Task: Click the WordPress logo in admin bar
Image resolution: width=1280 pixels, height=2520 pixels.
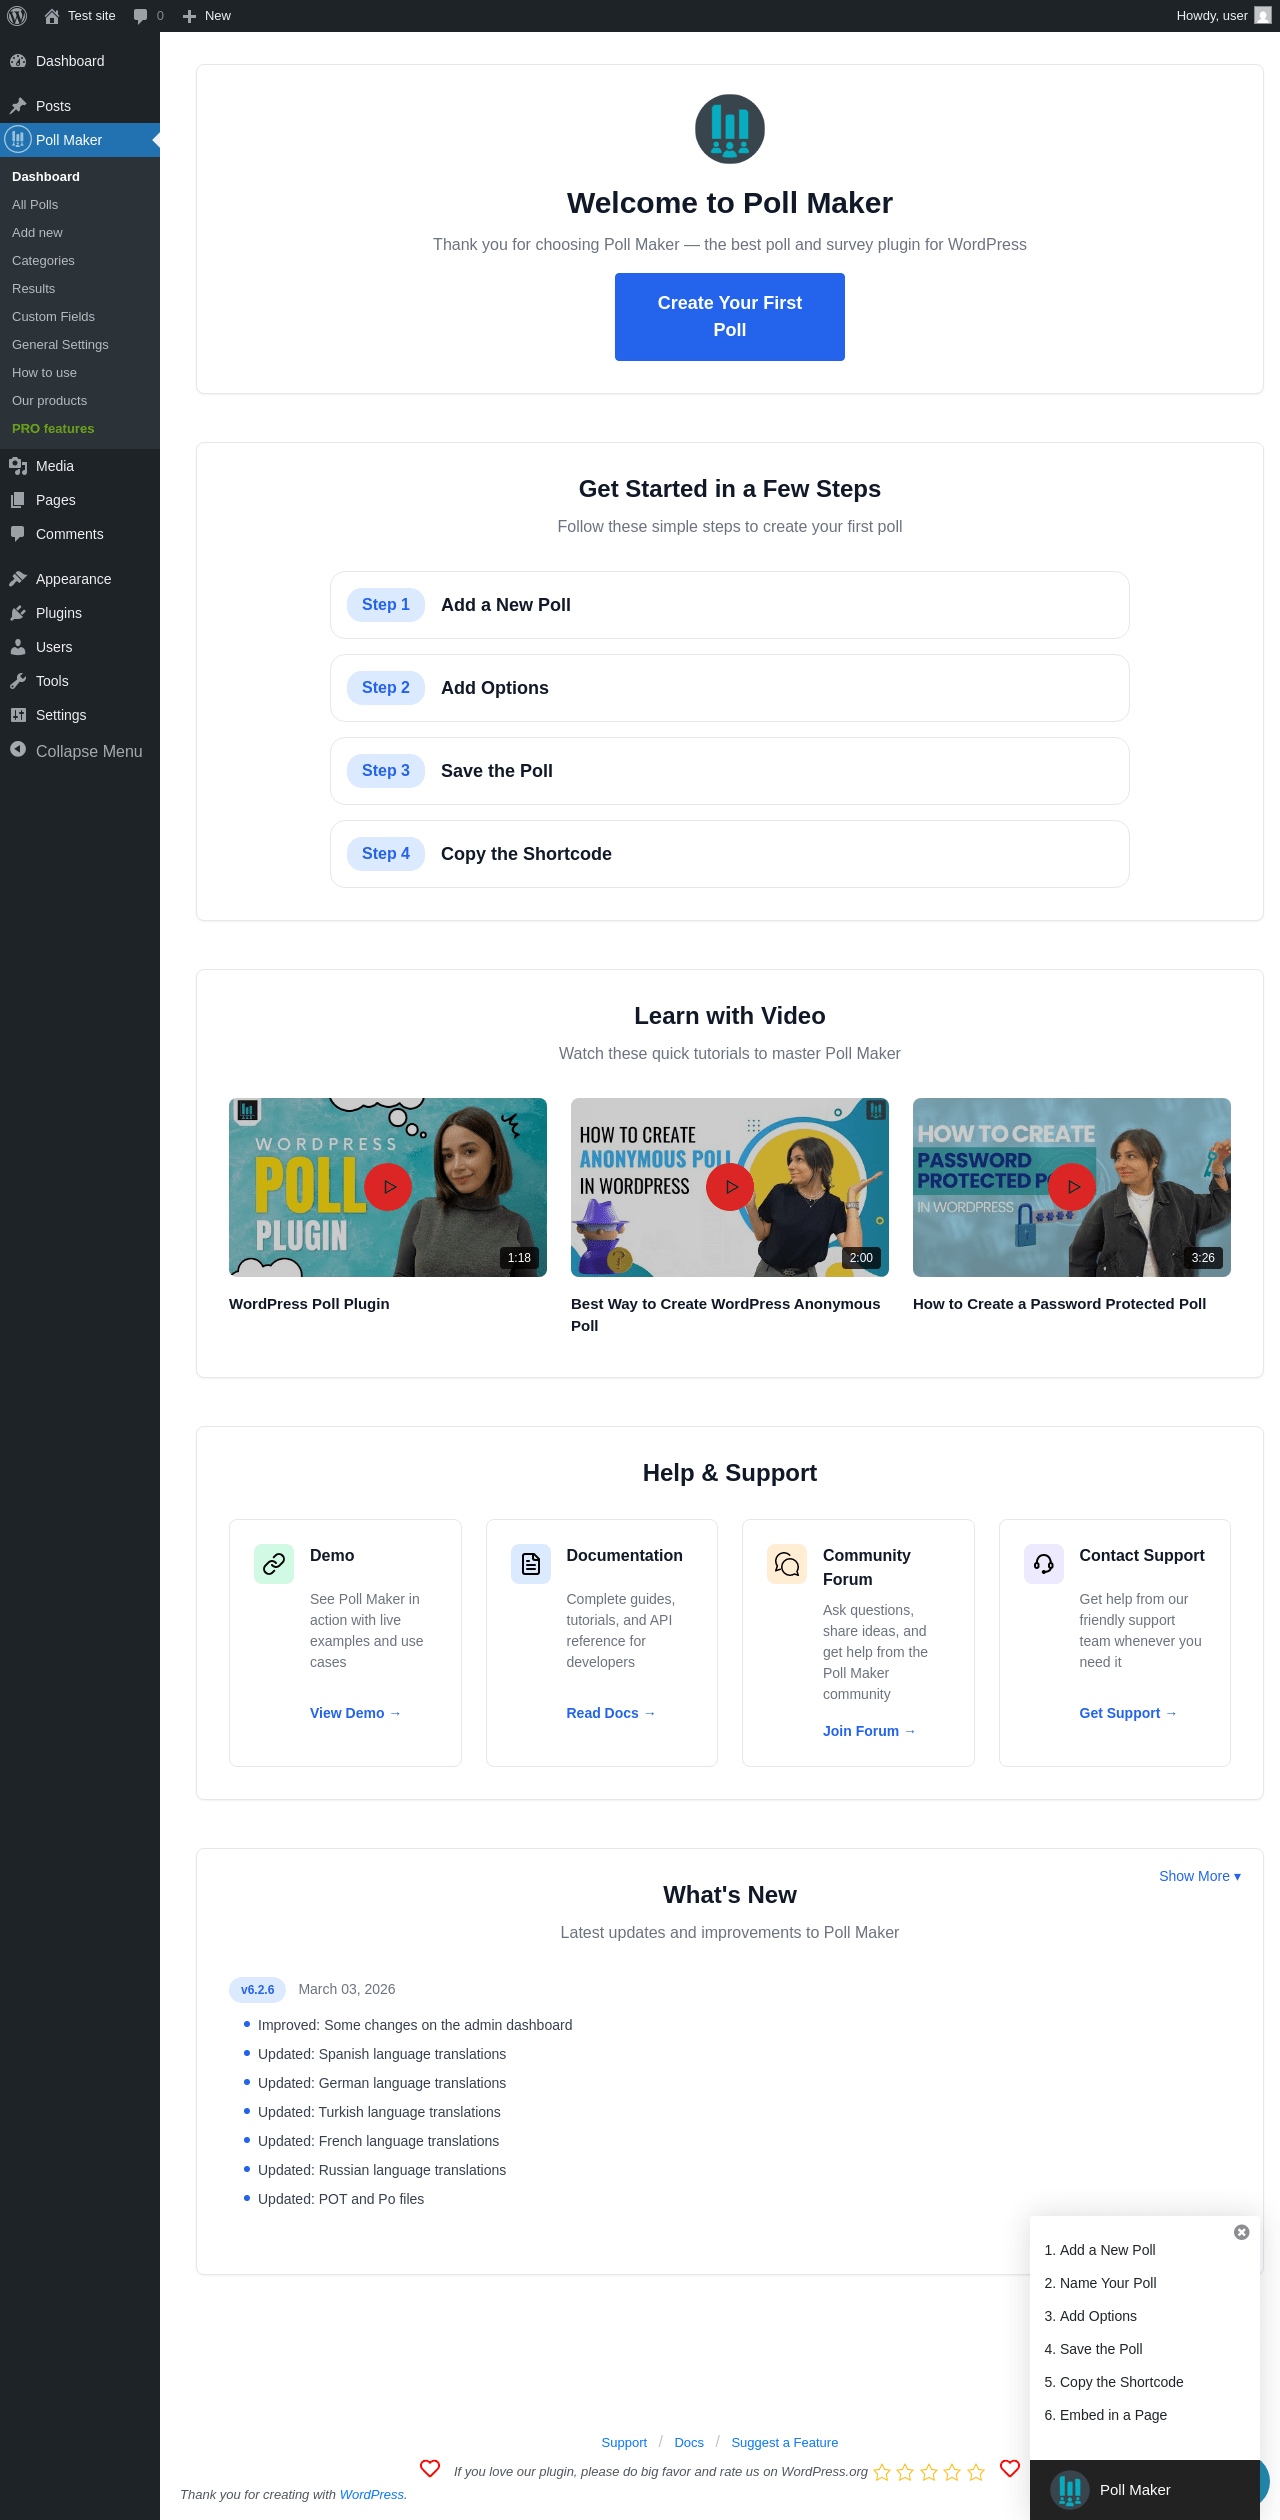Action: 17,16
